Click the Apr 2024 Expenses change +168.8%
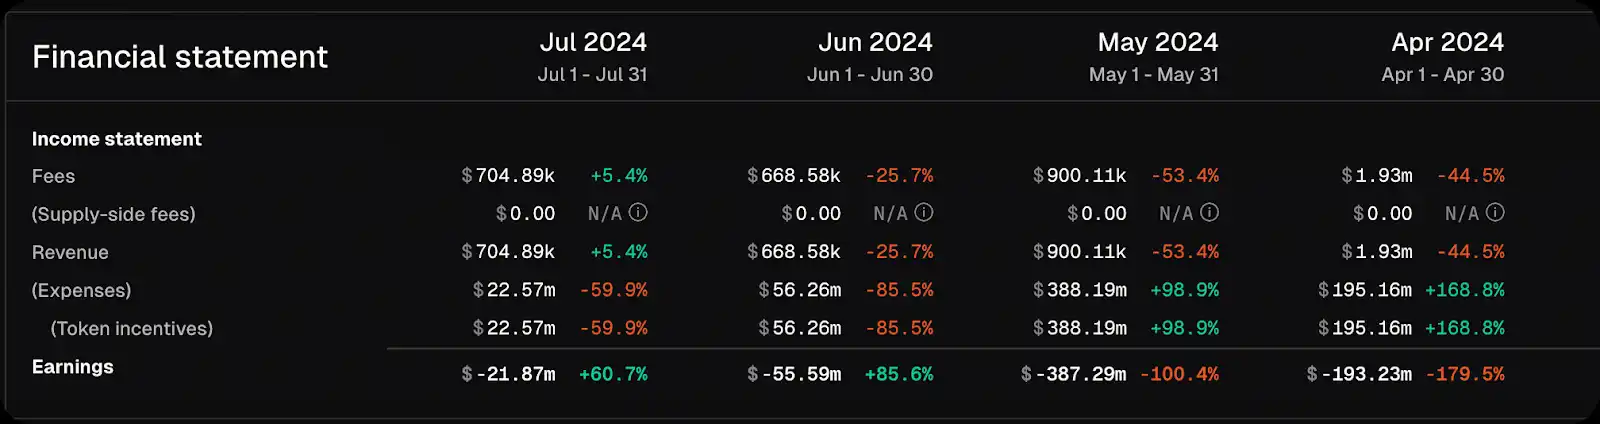The height and width of the screenshot is (424, 1600). point(1465,290)
